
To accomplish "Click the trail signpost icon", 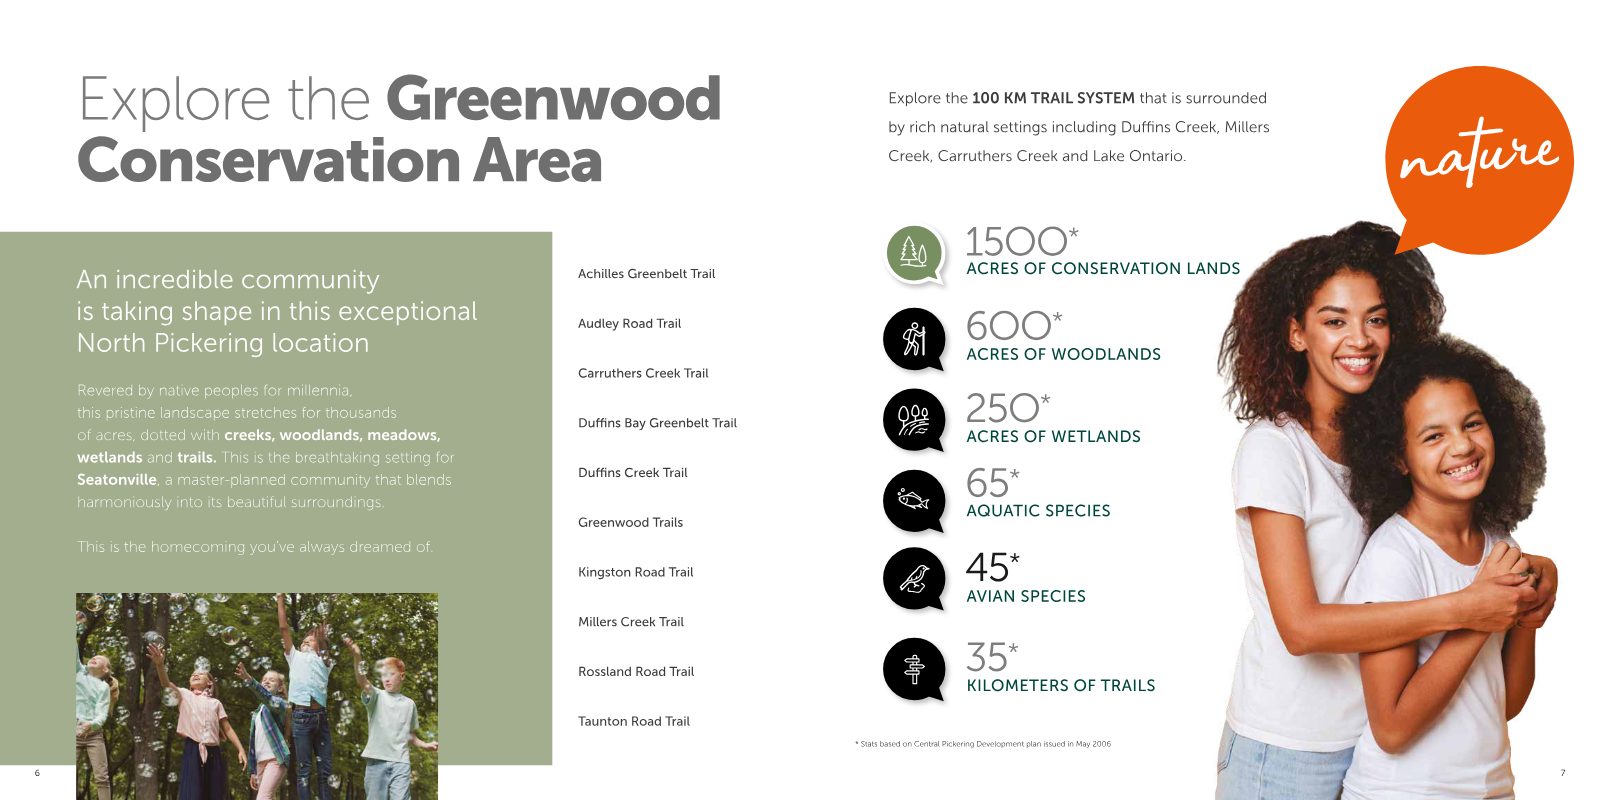I will tap(914, 669).
